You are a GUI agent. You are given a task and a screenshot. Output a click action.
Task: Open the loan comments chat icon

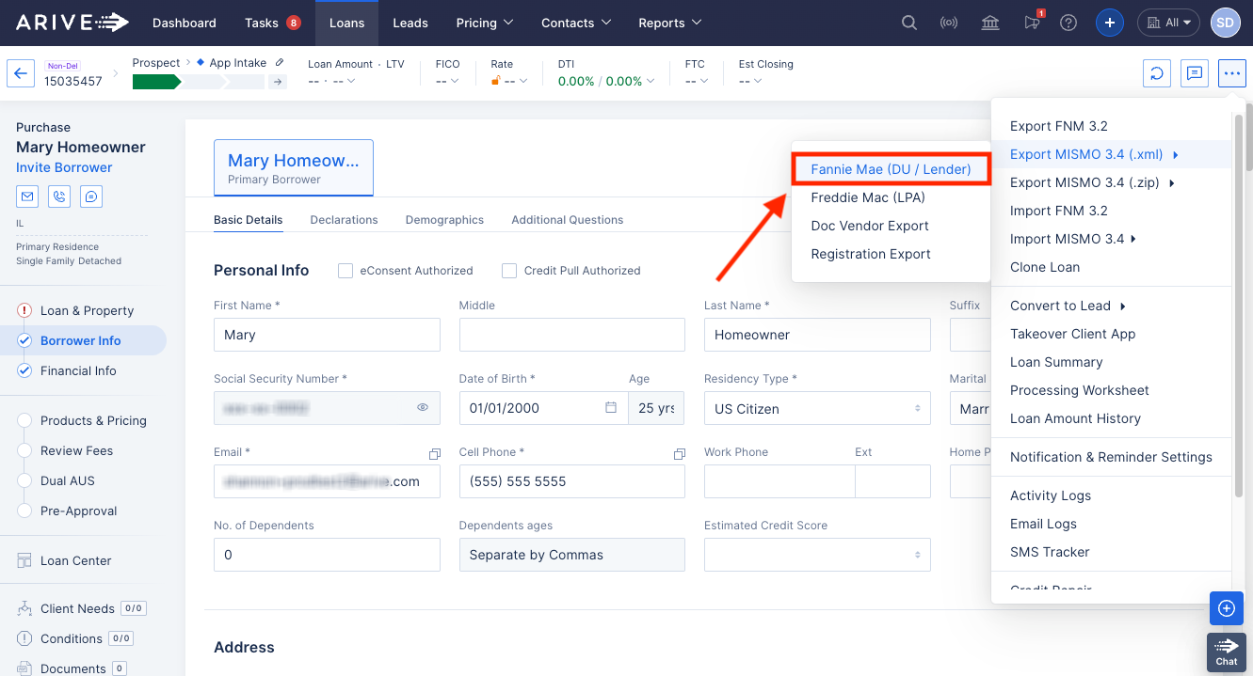(x=1194, y=73)
